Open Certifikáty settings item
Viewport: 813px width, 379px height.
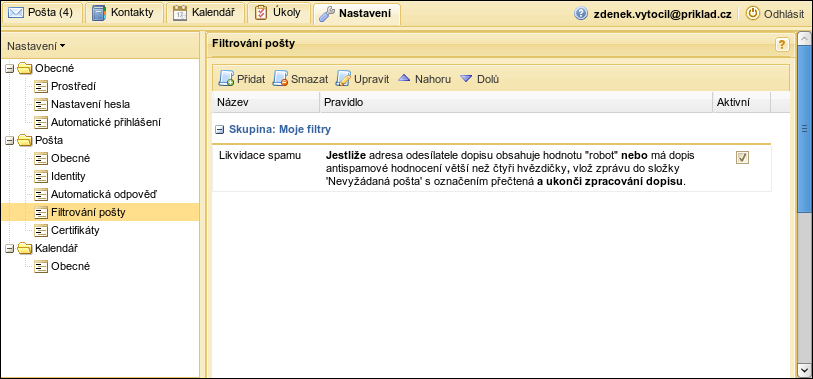pos(75,230)
